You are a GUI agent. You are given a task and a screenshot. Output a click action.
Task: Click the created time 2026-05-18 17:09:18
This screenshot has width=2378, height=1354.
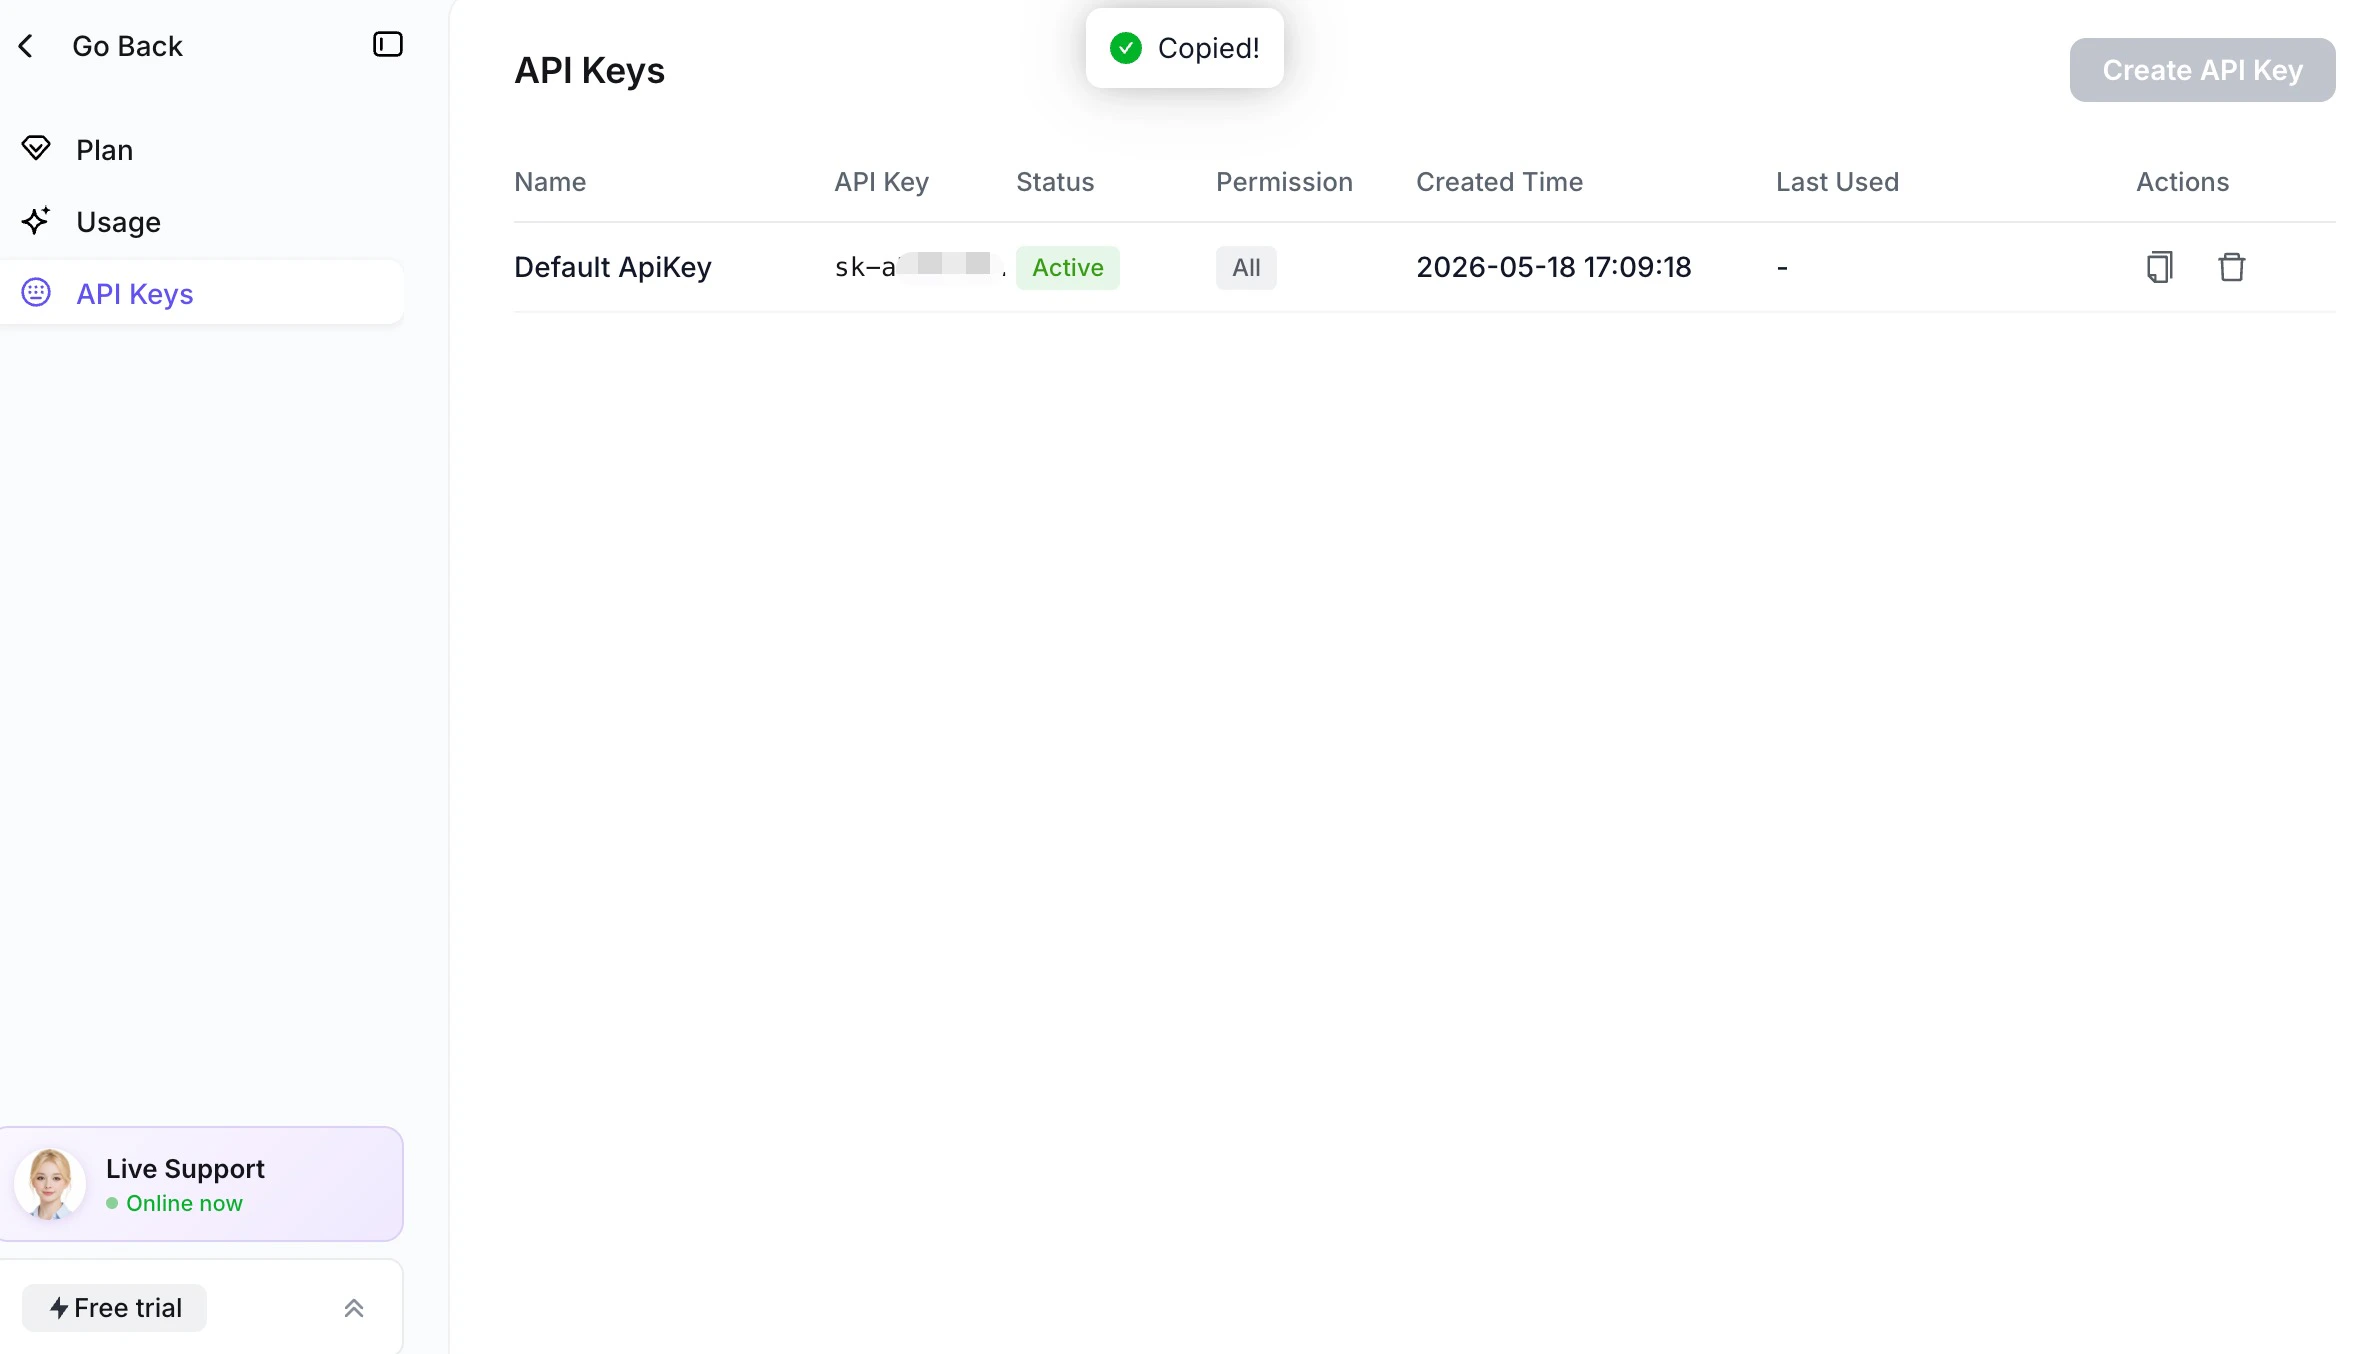pyautogui.click(x=1553, y=267)
